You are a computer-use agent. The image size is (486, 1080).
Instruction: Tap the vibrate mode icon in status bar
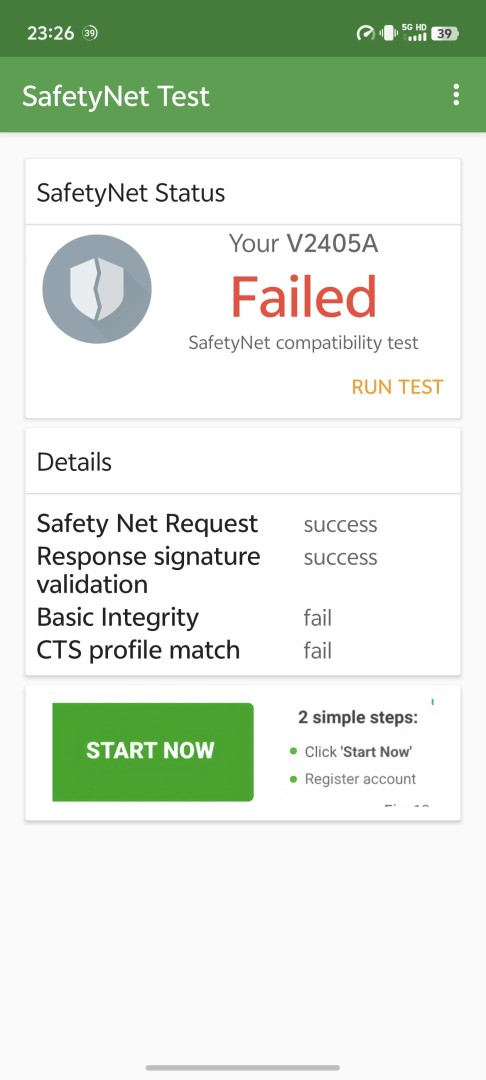pyautogui.click(x=388, y=33)
